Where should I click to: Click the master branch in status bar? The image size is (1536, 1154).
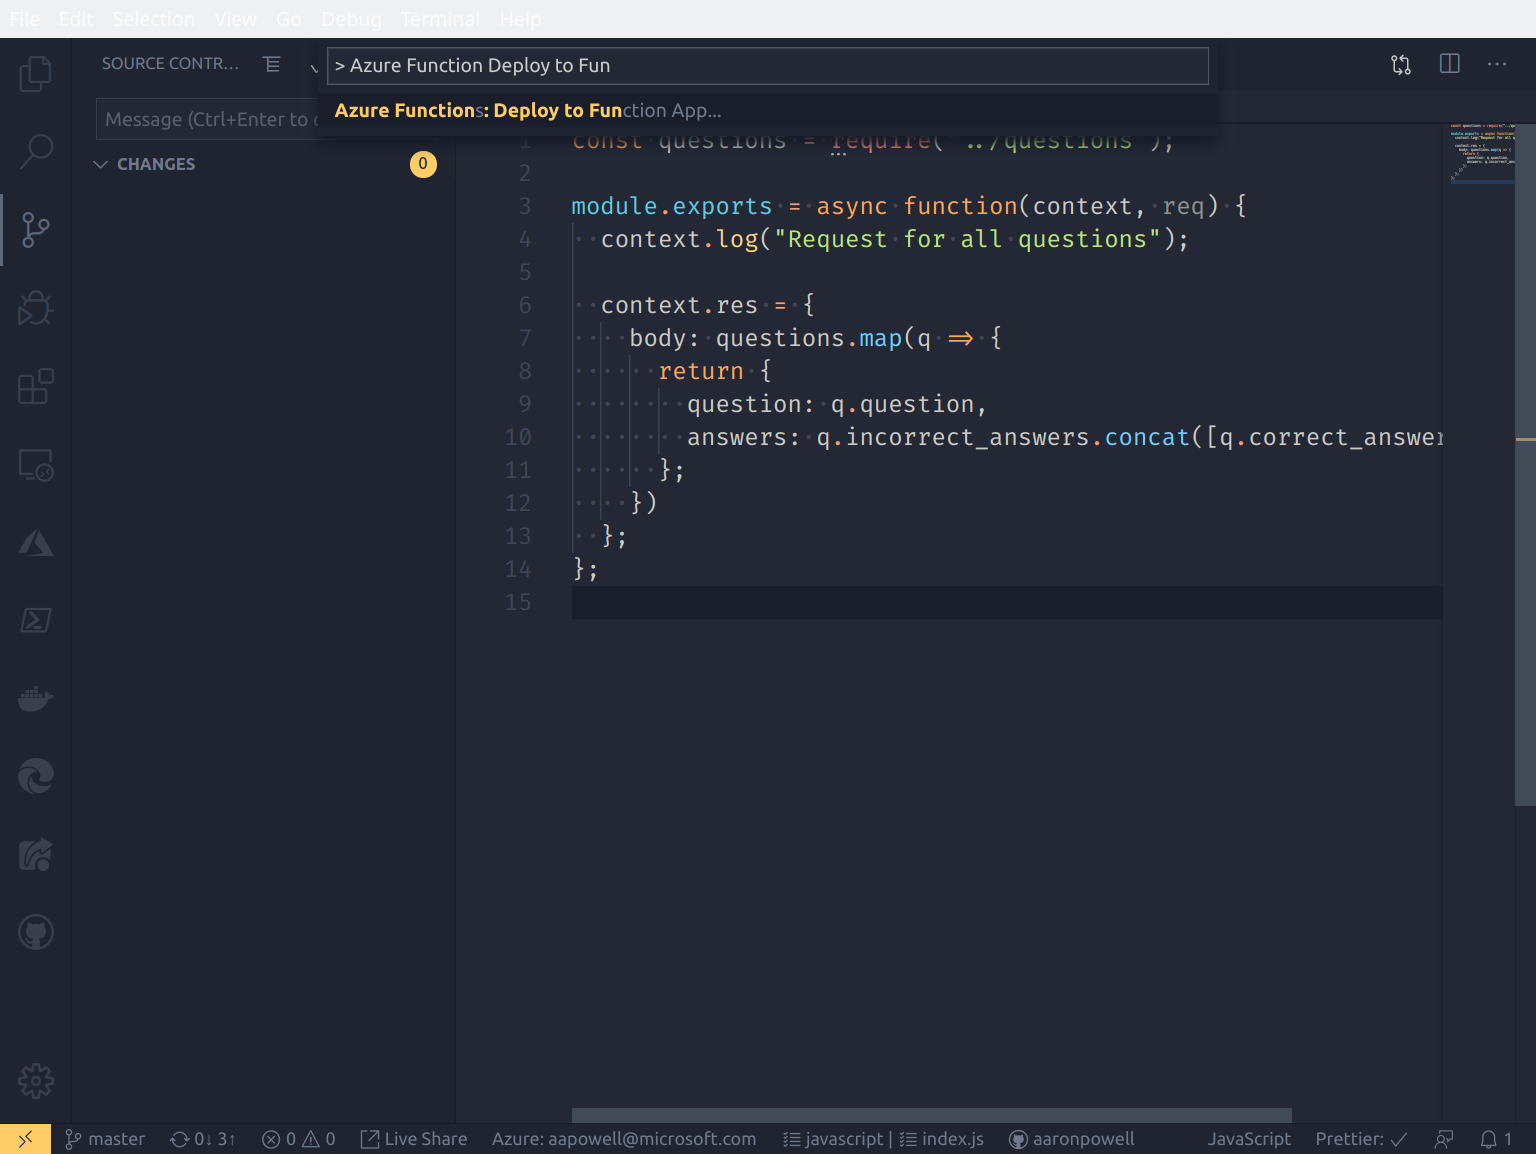pyautogui.click(x=105, y=1139)
